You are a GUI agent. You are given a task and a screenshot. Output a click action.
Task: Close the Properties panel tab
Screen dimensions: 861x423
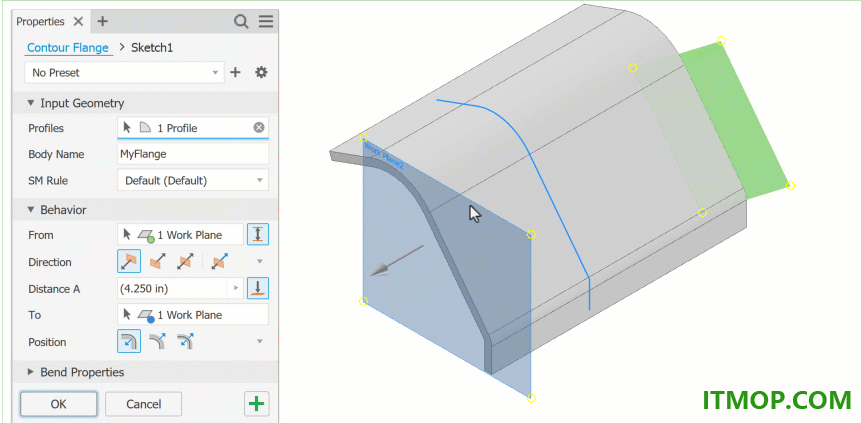tap(79, 21)
